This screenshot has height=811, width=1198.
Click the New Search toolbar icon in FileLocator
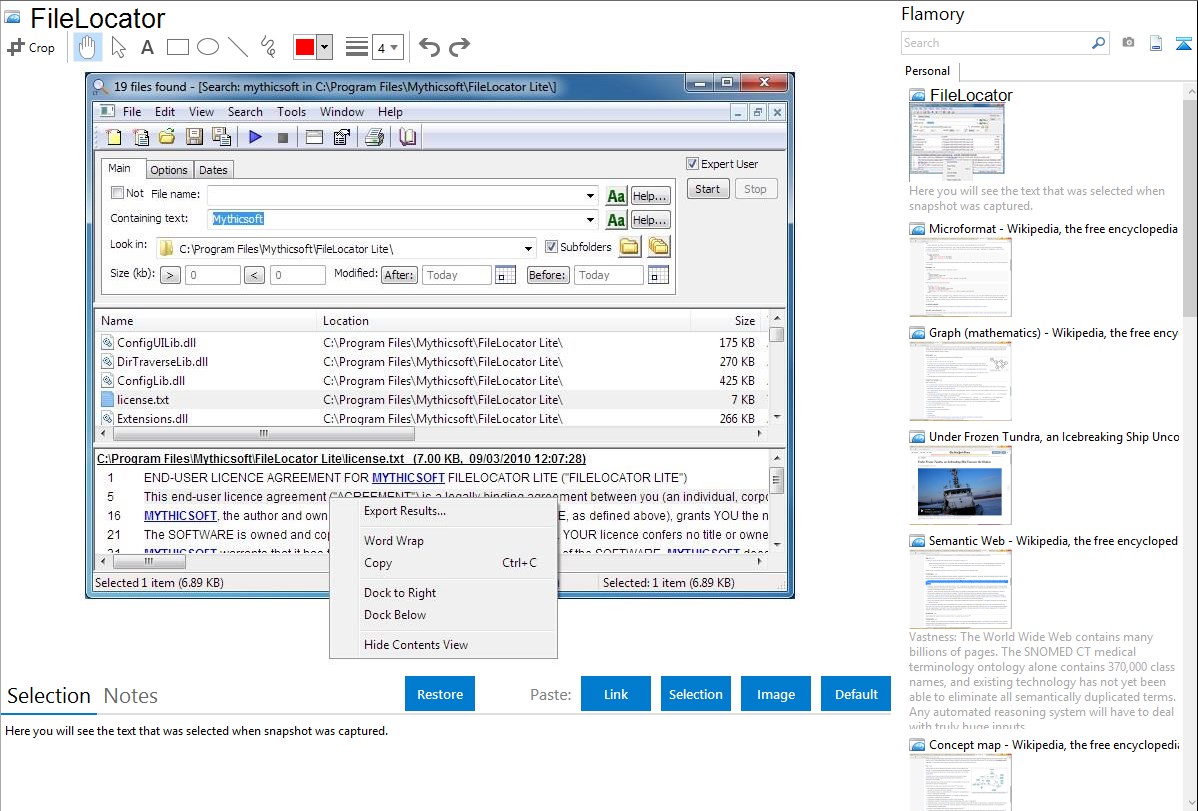click(114, 138)
